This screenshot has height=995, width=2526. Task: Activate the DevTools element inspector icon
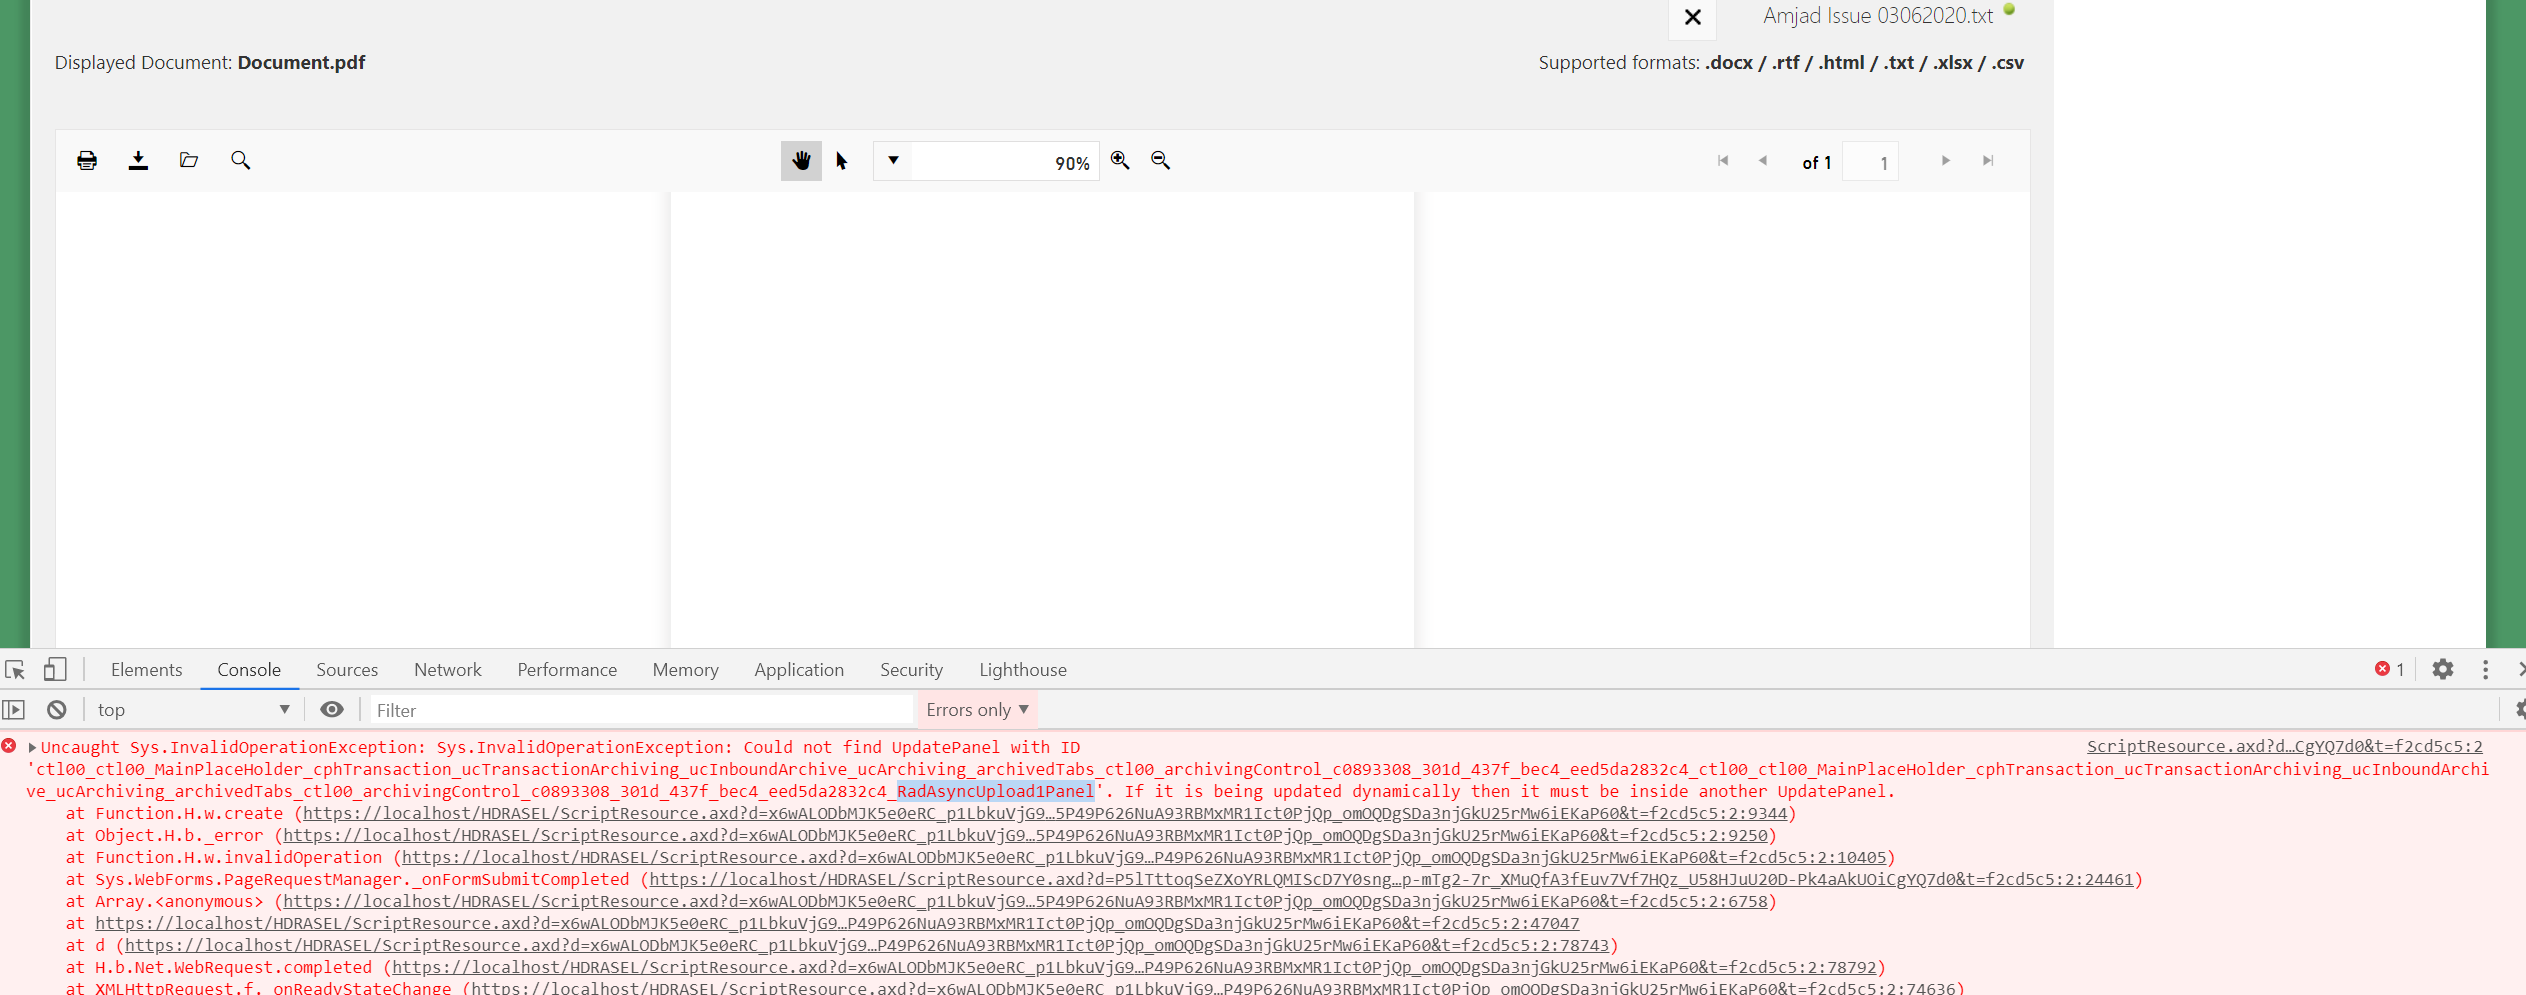pyautogui.click(x=15, y=669)
